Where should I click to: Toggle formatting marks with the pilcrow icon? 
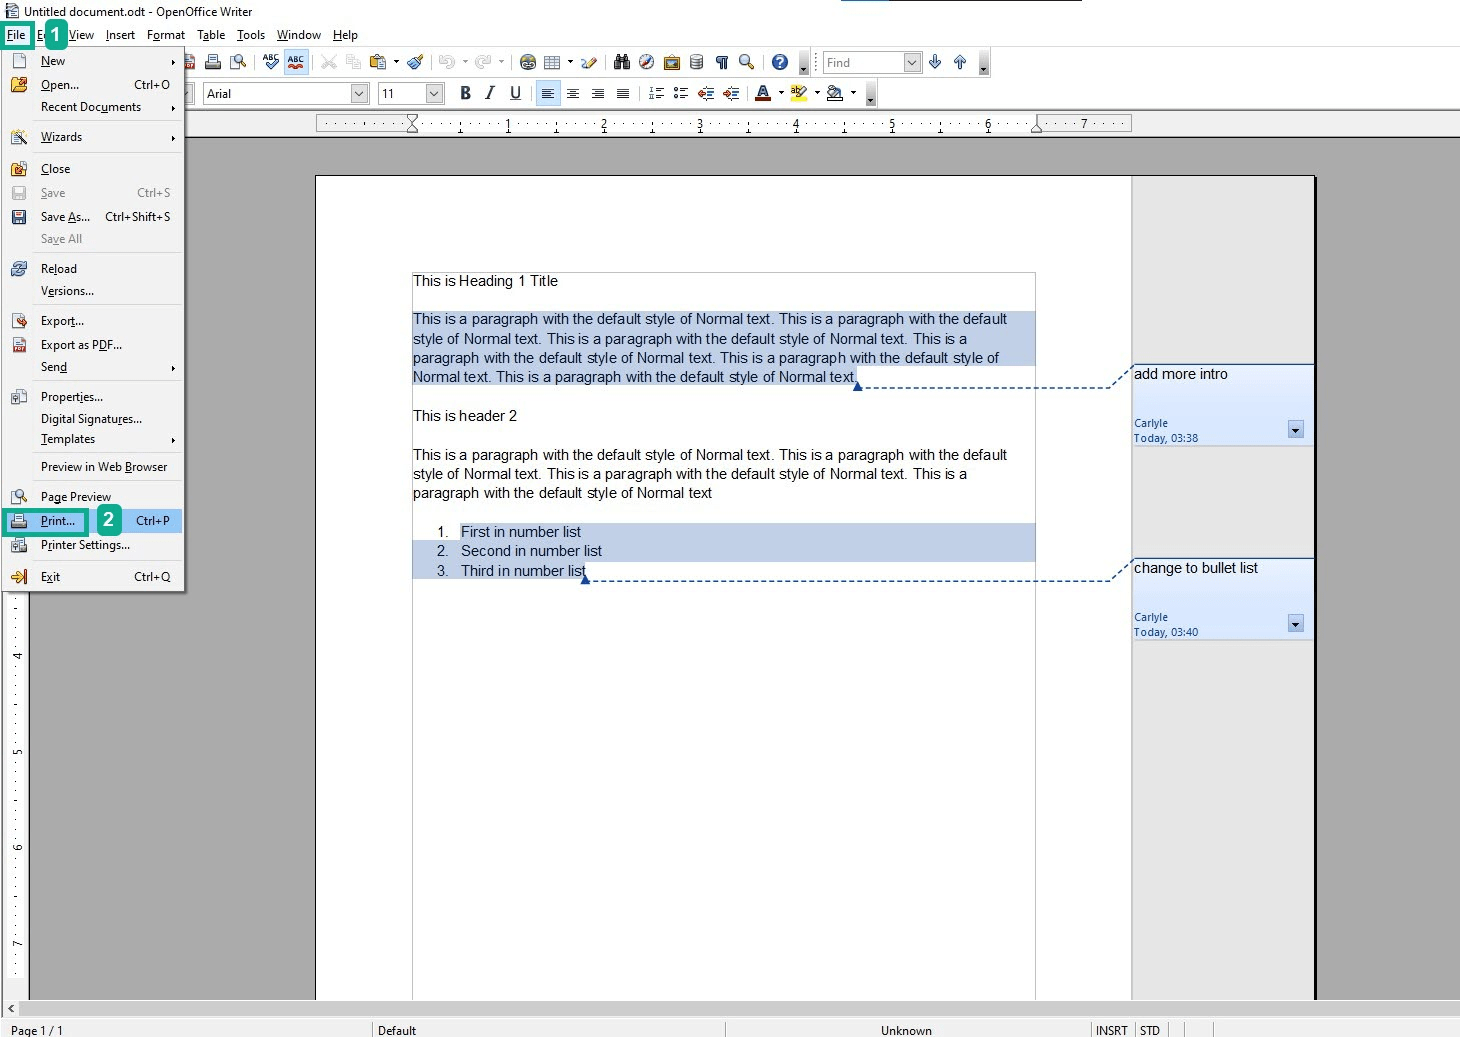(722, 62)
